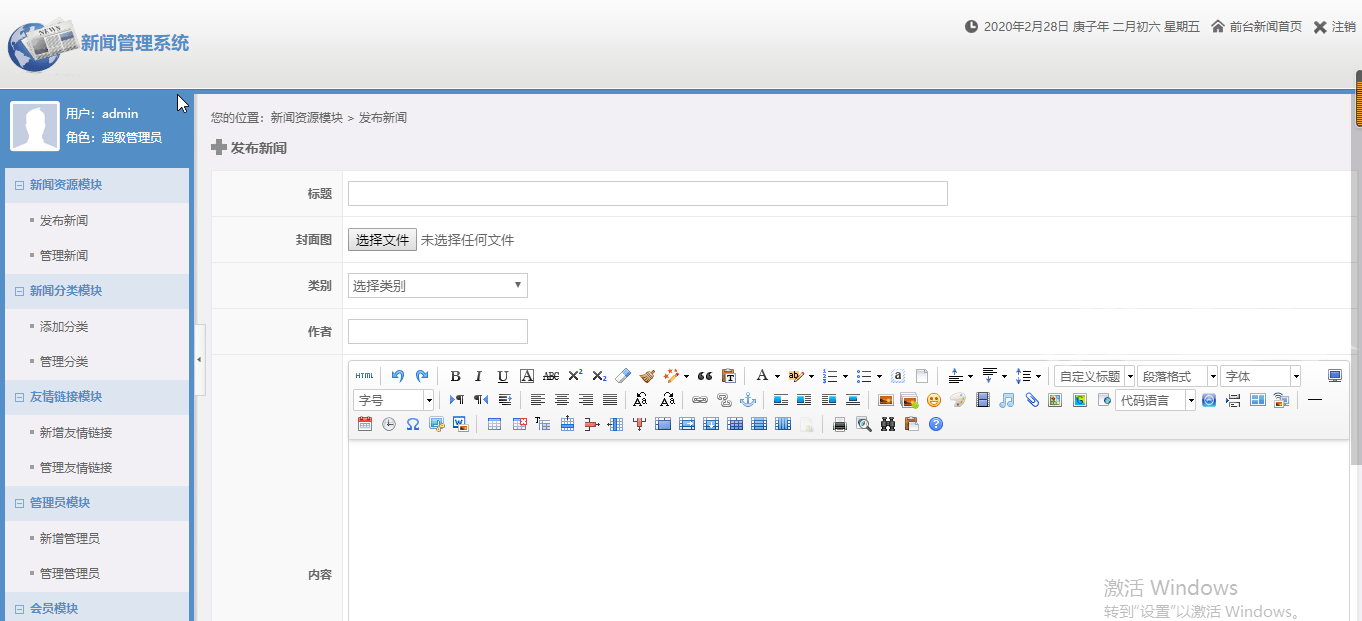Click the special character omega icon
The image size is (1362, 621).
pos(412,424)
